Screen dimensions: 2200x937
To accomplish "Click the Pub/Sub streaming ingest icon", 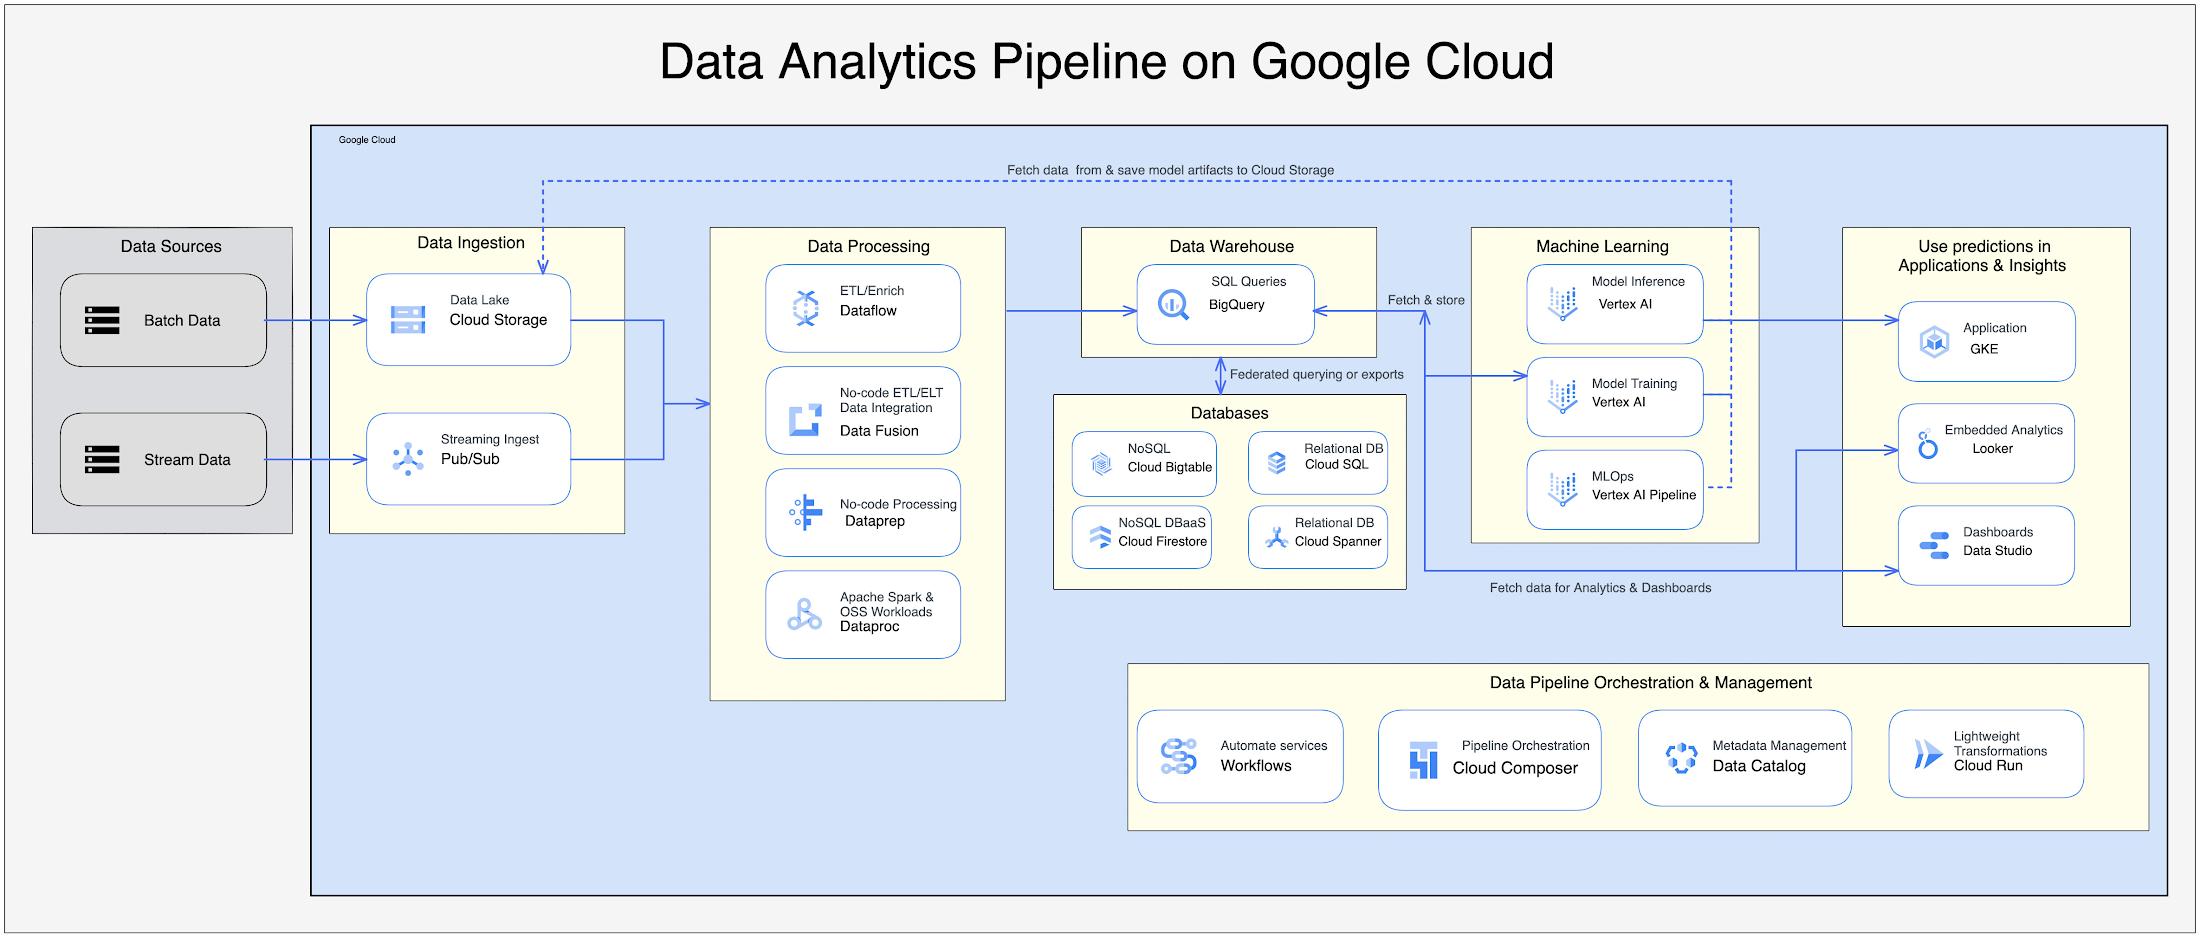I will pos(408,459).
